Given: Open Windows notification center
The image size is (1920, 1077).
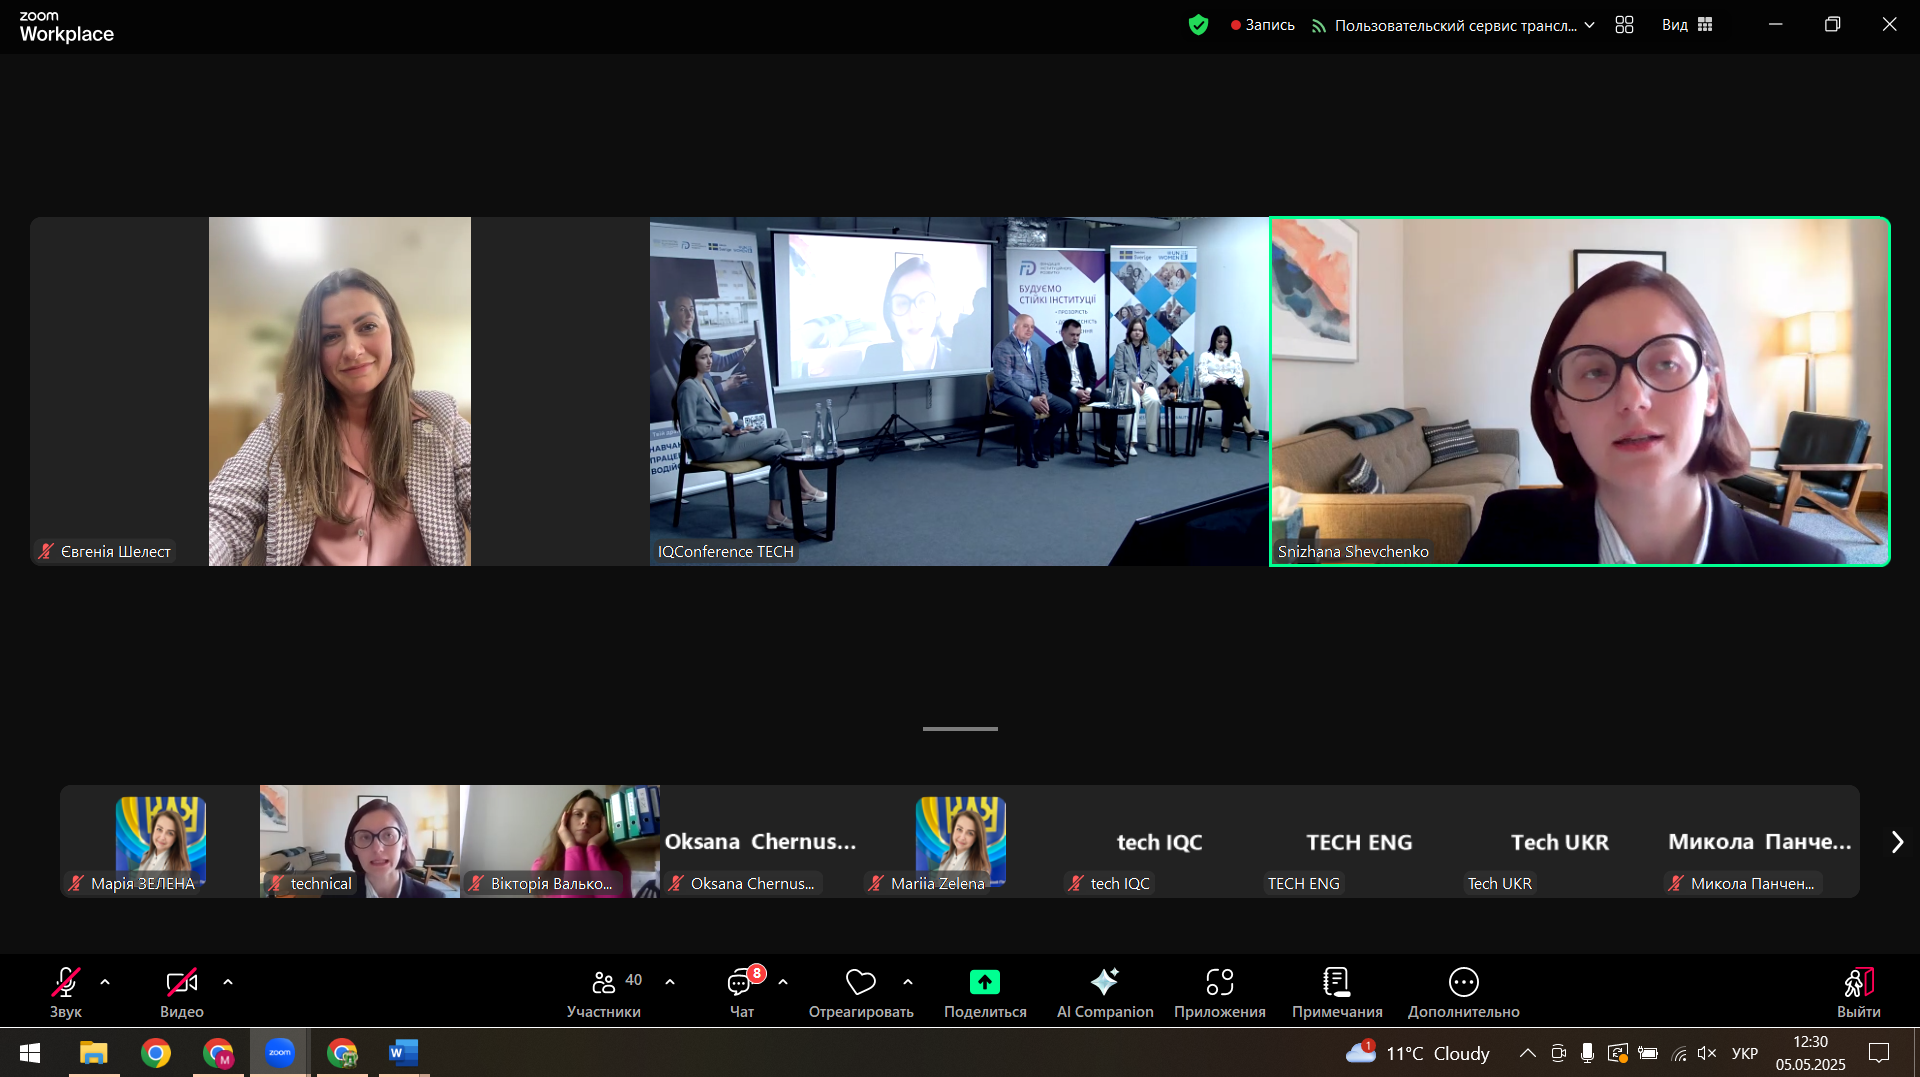Looking at the screenshot, I should pyautogui.click(x=1880, y=1053).
